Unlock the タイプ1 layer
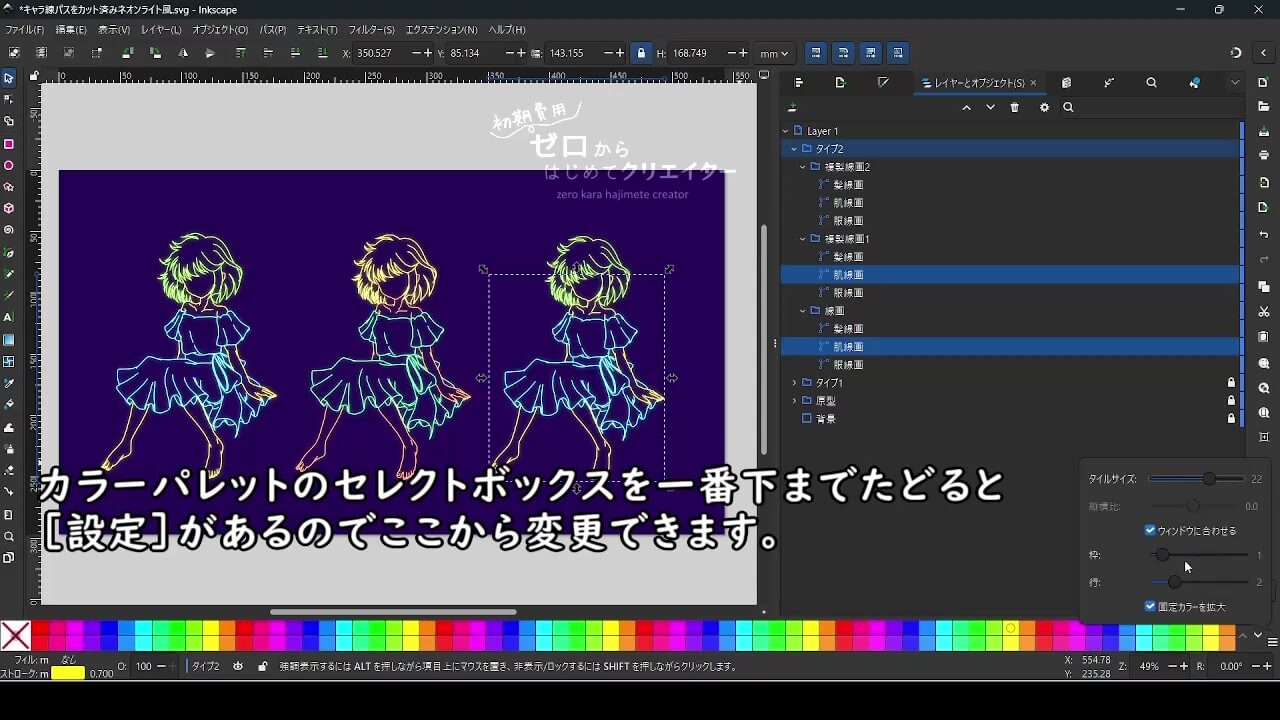The width and height of the screenshot is (1280, 720). [1231, 383]
